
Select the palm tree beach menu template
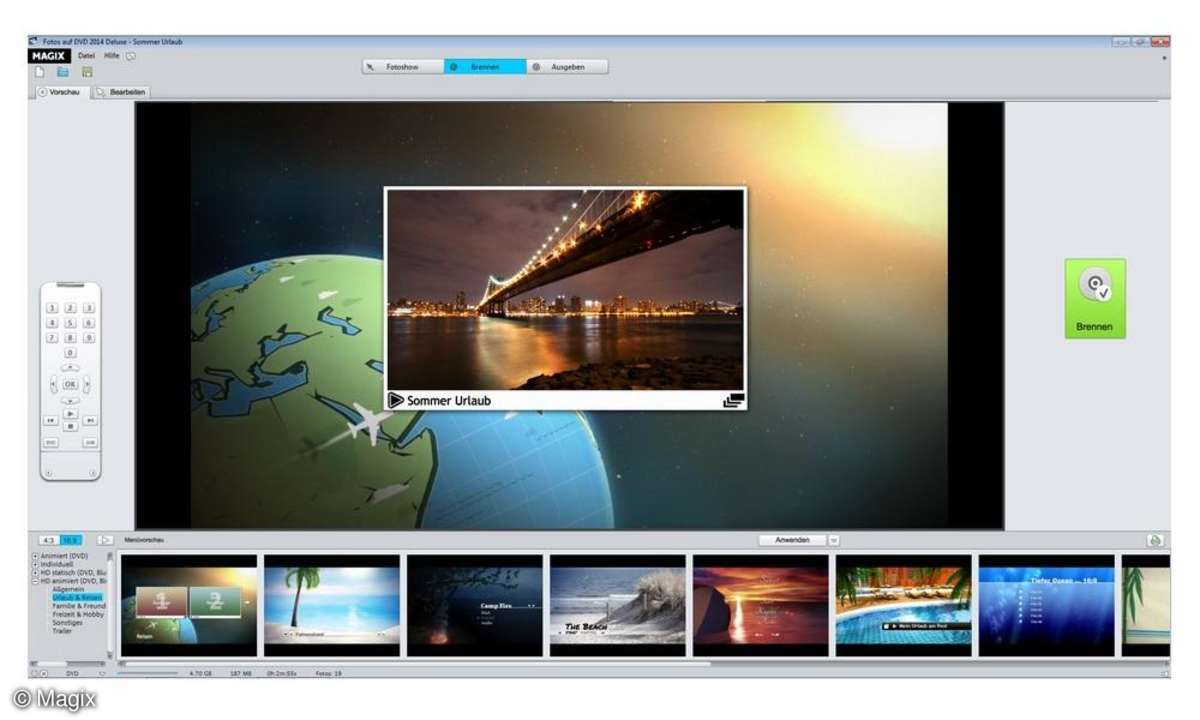[x=331, y=605]
